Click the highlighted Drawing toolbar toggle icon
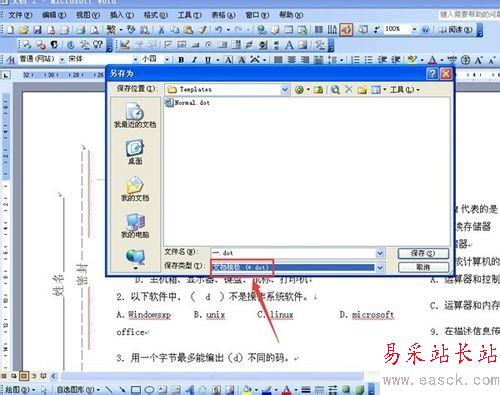 click(x=346, y=30)
